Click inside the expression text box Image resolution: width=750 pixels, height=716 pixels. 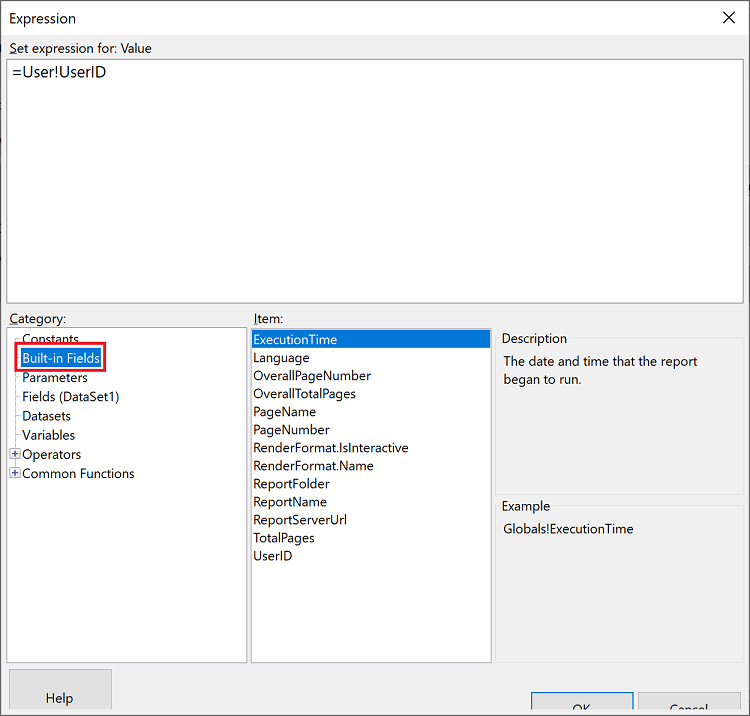point(375,181)
